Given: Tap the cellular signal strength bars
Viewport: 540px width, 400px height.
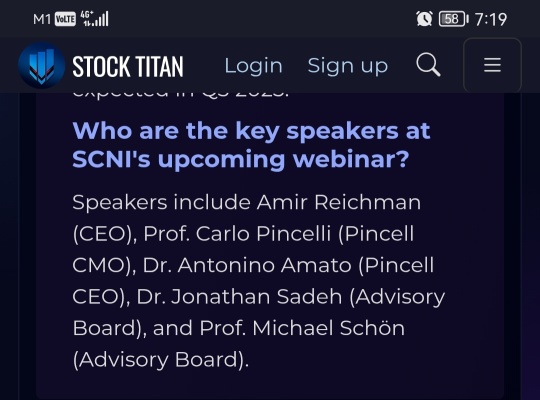Looking at the screenshot, I should click(102, 19).
